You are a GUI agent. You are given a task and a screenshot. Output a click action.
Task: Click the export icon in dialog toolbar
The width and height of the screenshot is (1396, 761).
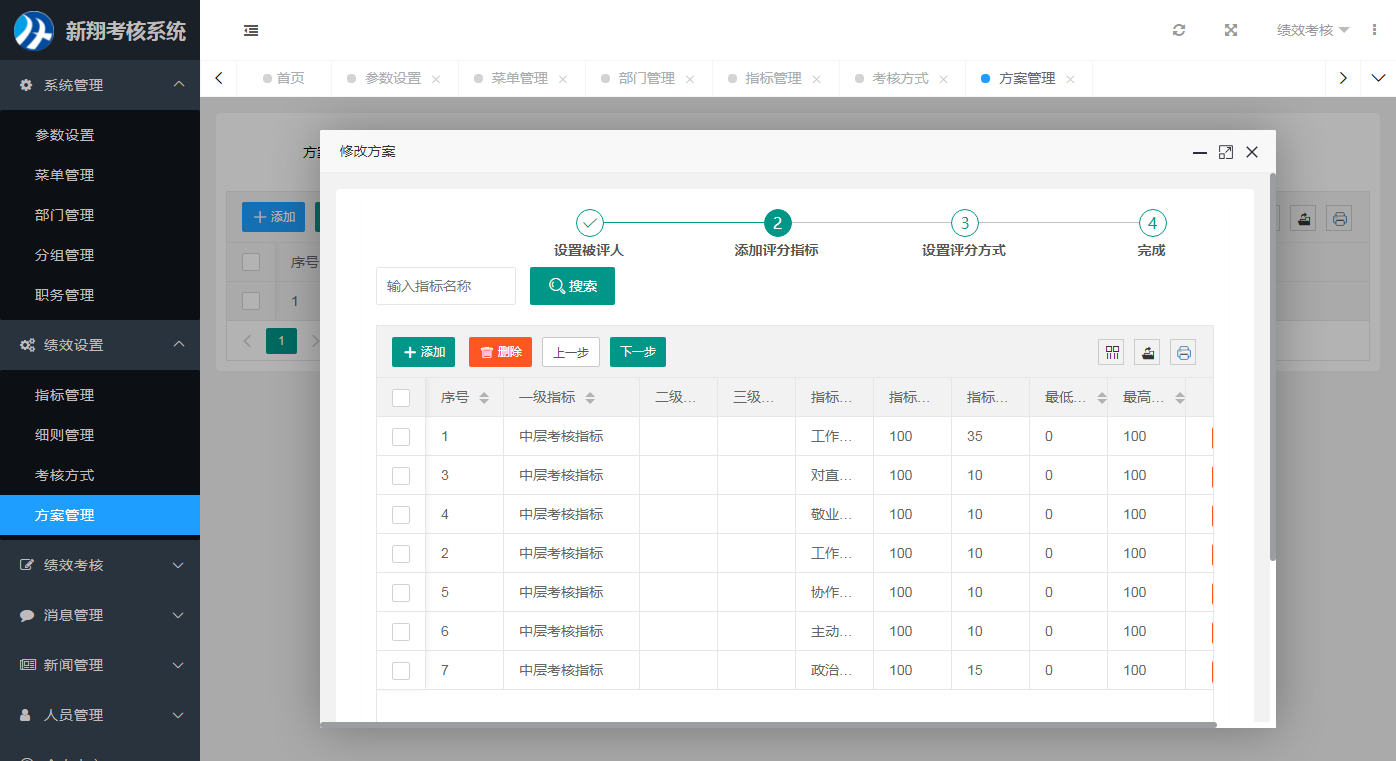coord(1147,352)
